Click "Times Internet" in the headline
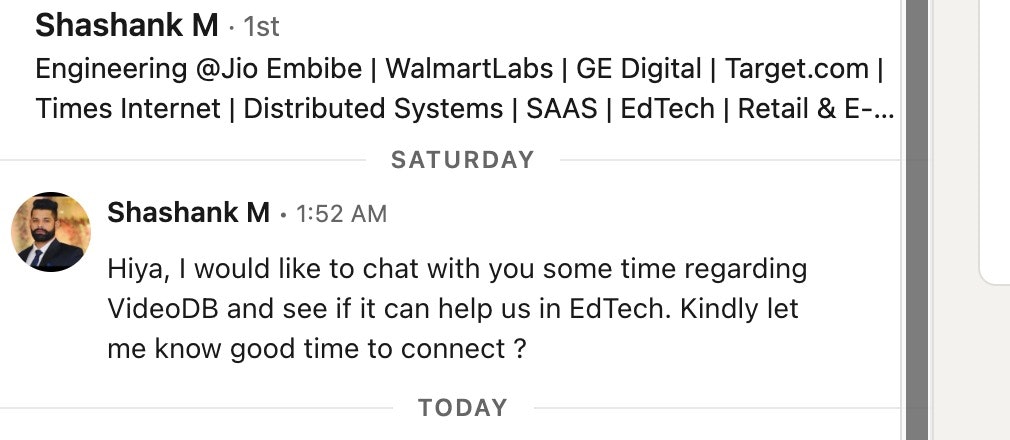Image resolution: width=1010 pixels, height=440 pixels. point(128,108)
